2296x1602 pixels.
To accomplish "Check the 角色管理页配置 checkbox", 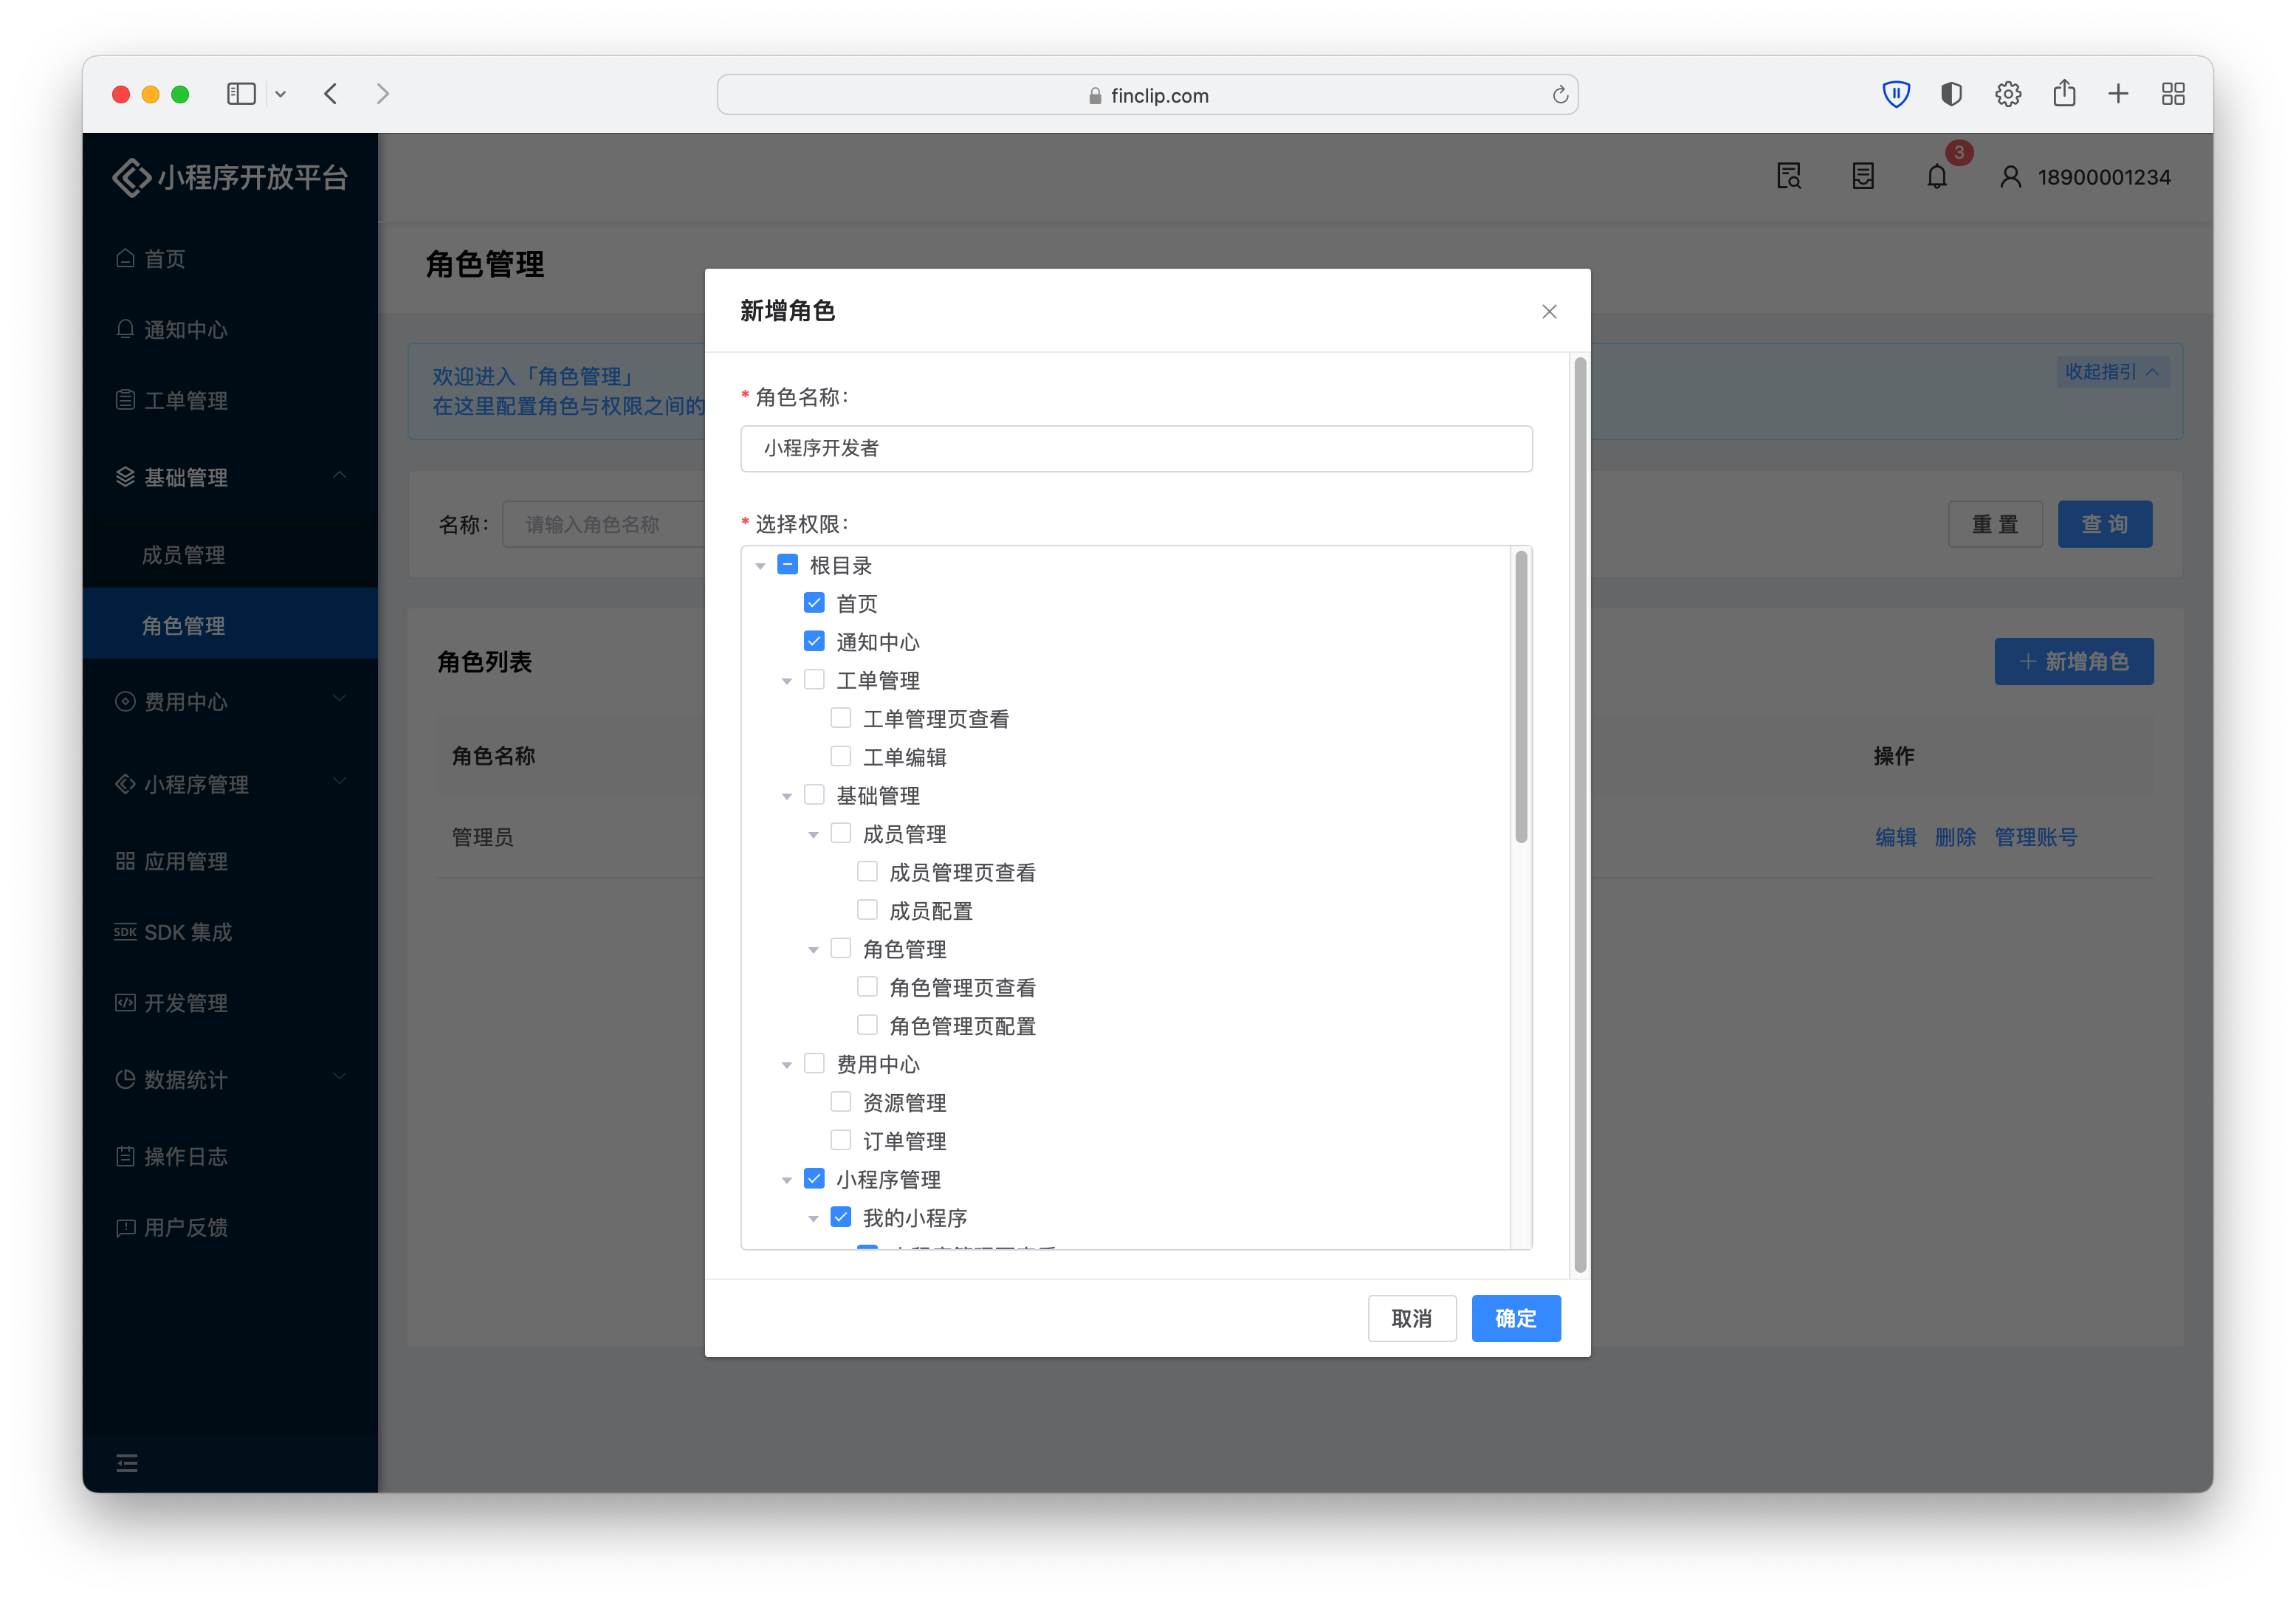I will (868, 1025).
